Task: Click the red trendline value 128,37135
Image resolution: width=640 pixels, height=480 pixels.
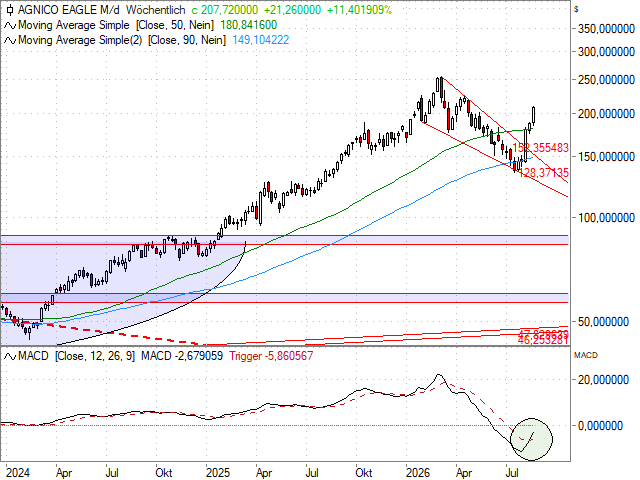Action: (544, 173)
